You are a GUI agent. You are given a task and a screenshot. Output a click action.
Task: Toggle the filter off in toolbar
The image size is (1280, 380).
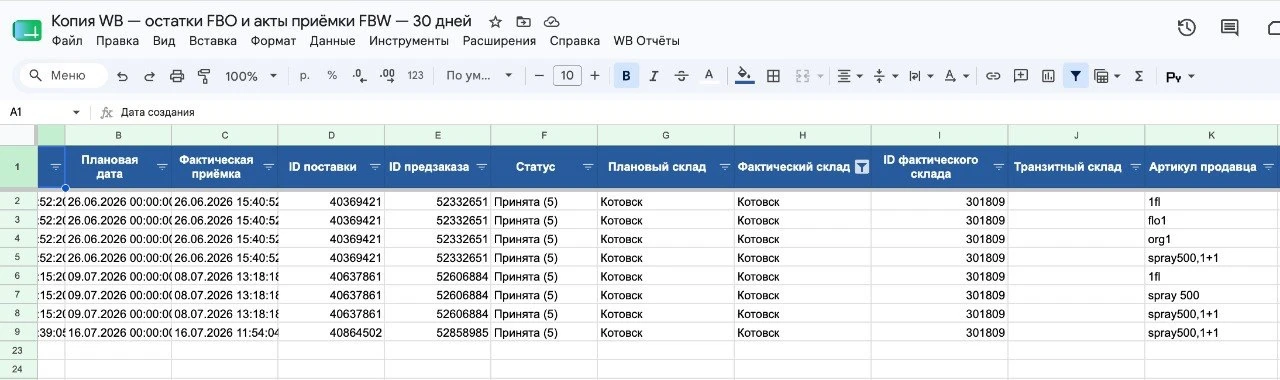click(x=1075, y=75)
